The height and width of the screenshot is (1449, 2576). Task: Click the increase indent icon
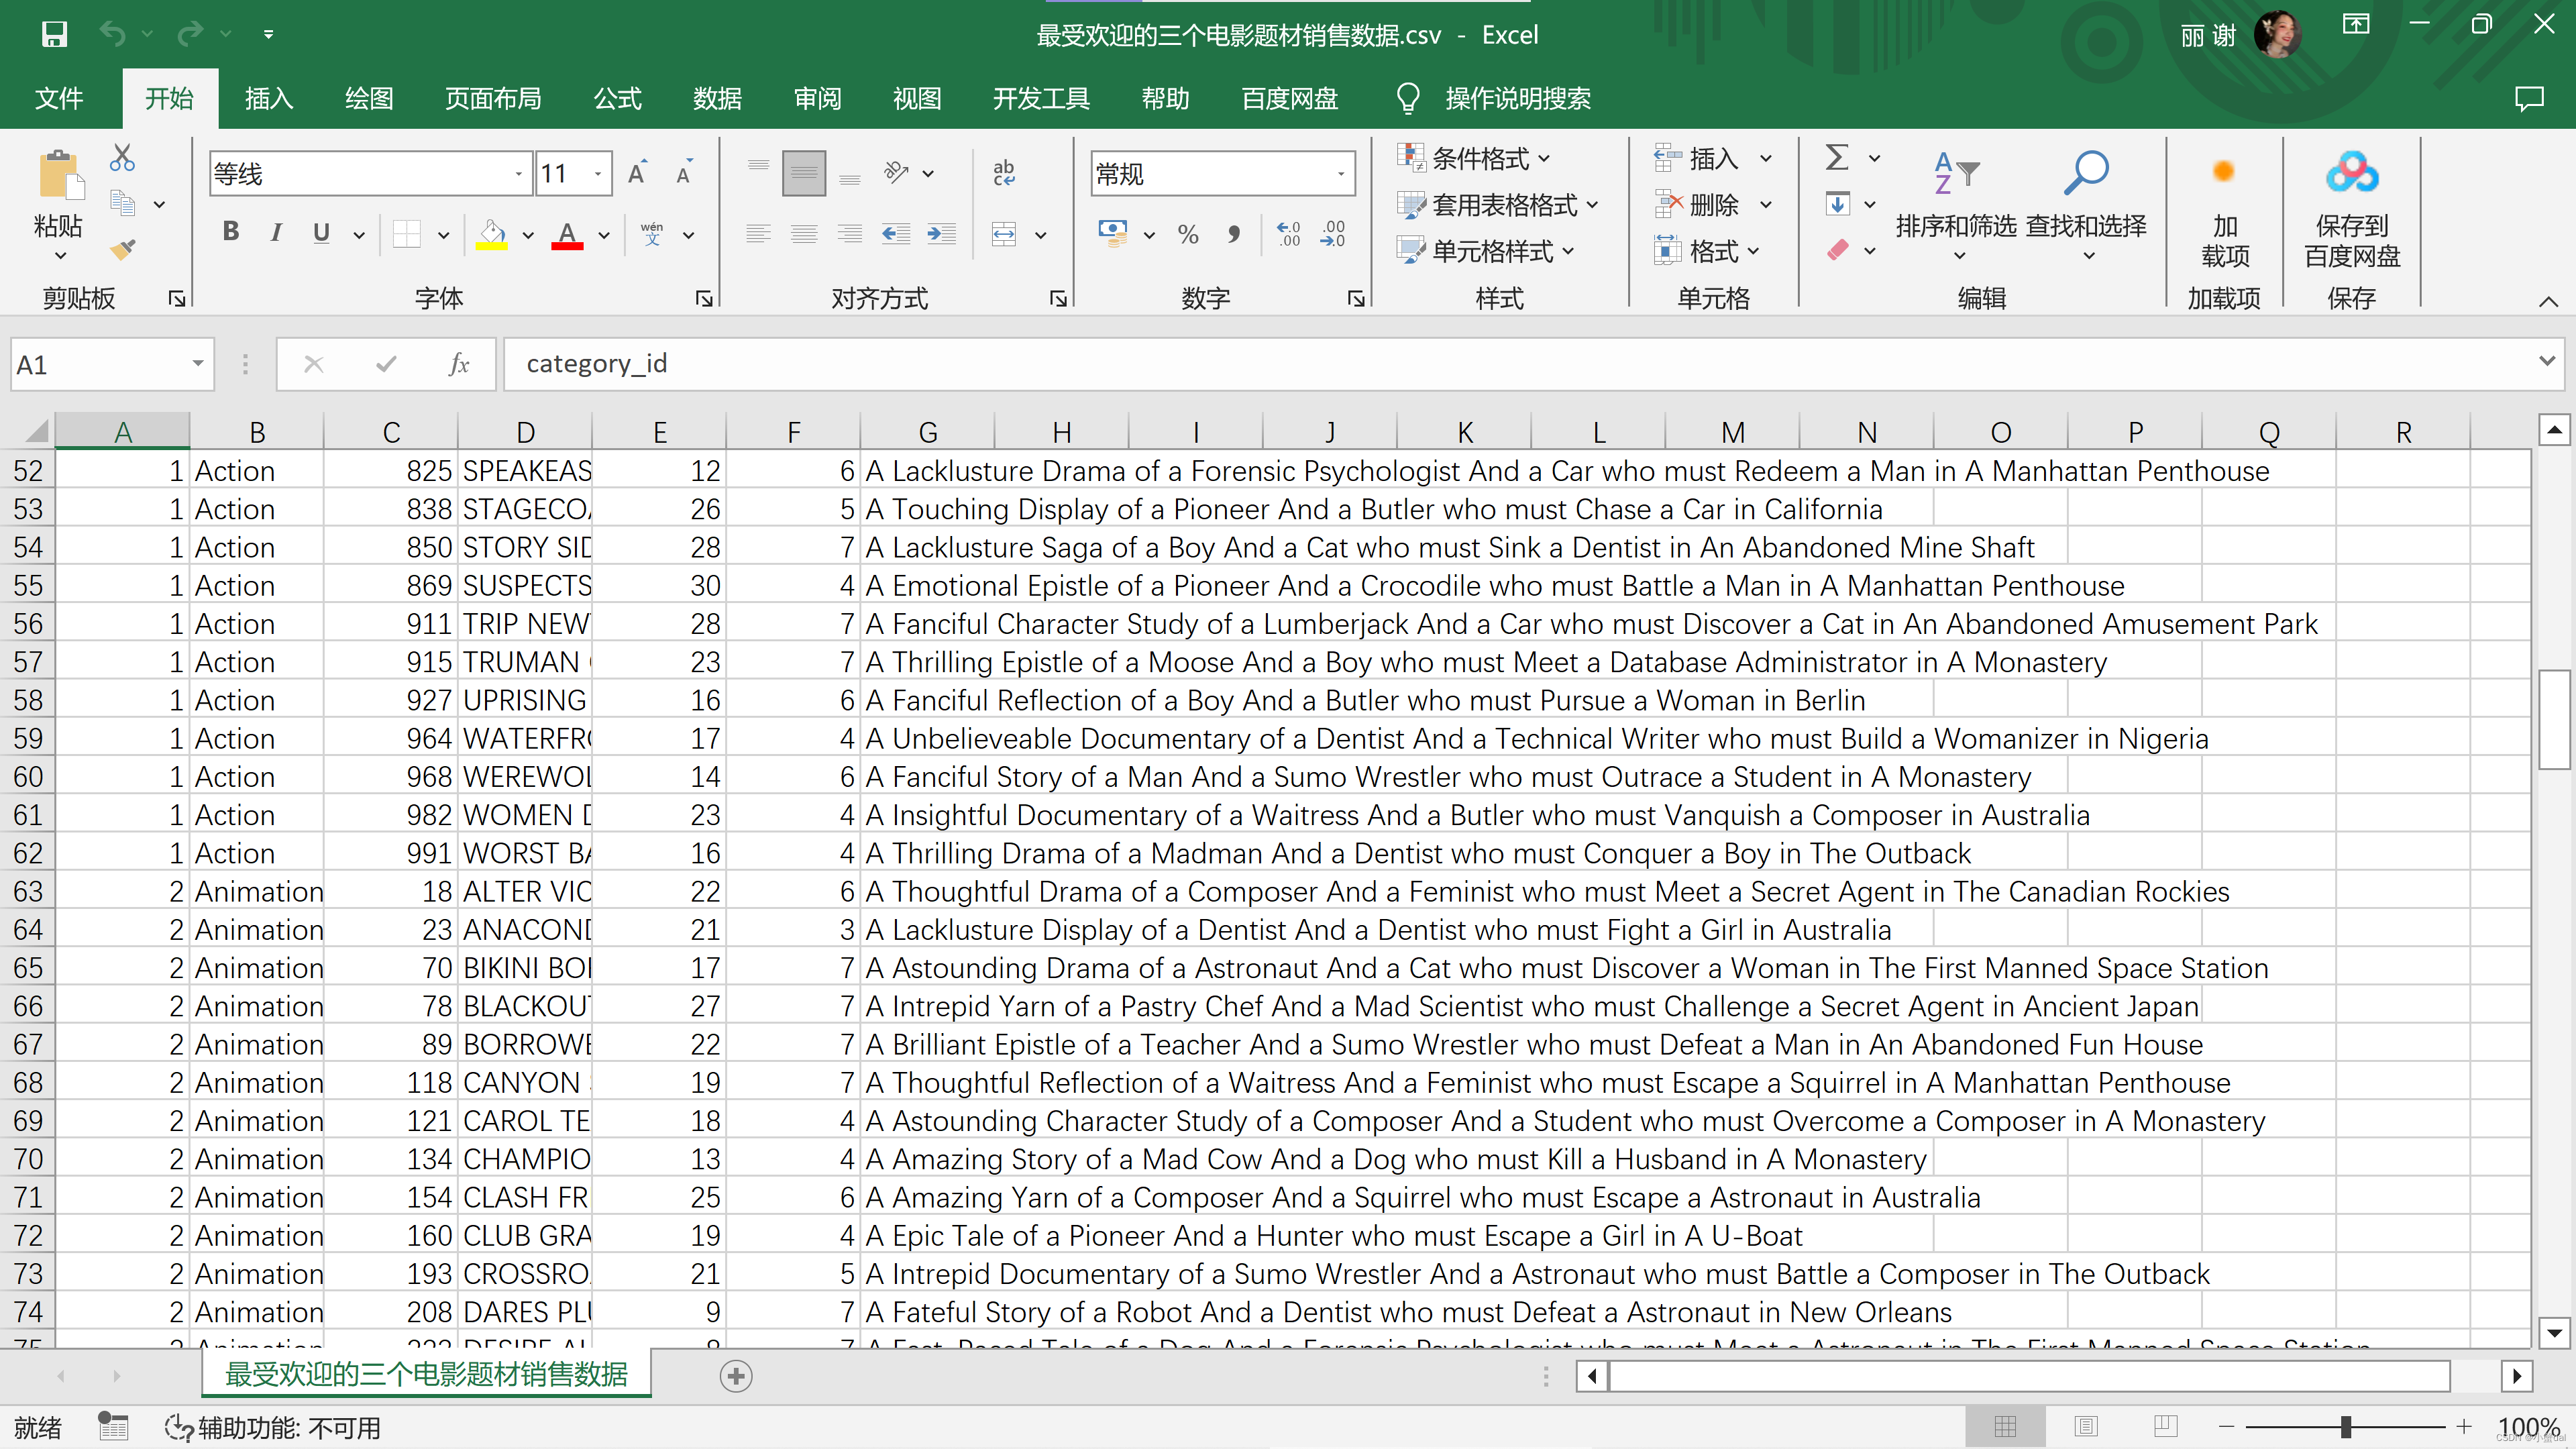[942, 234]
